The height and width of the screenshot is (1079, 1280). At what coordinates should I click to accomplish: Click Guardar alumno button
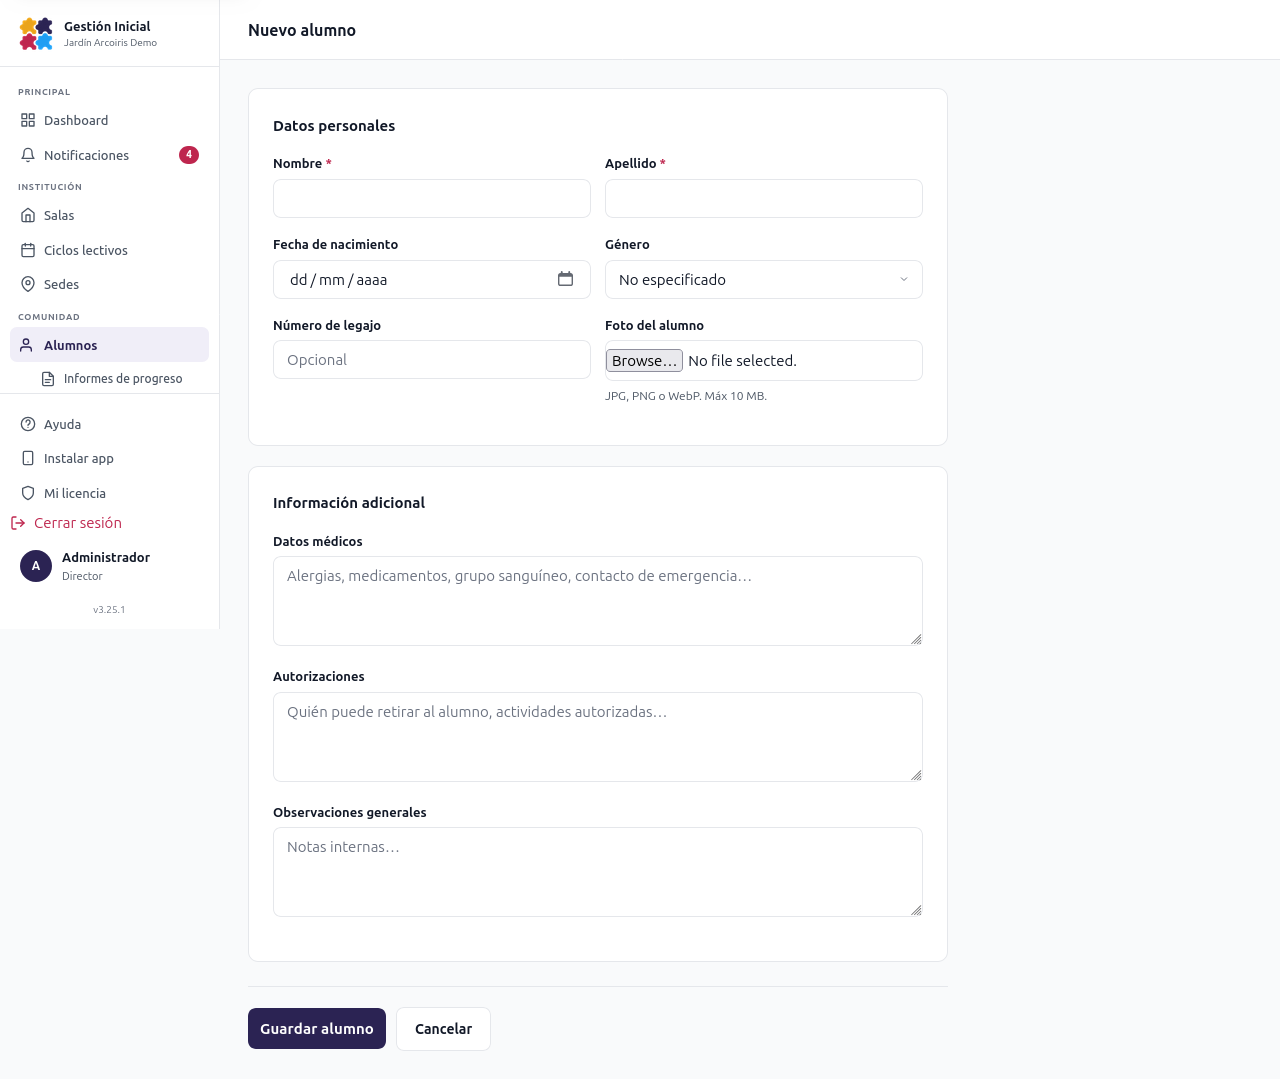(x=317, y=1028)
